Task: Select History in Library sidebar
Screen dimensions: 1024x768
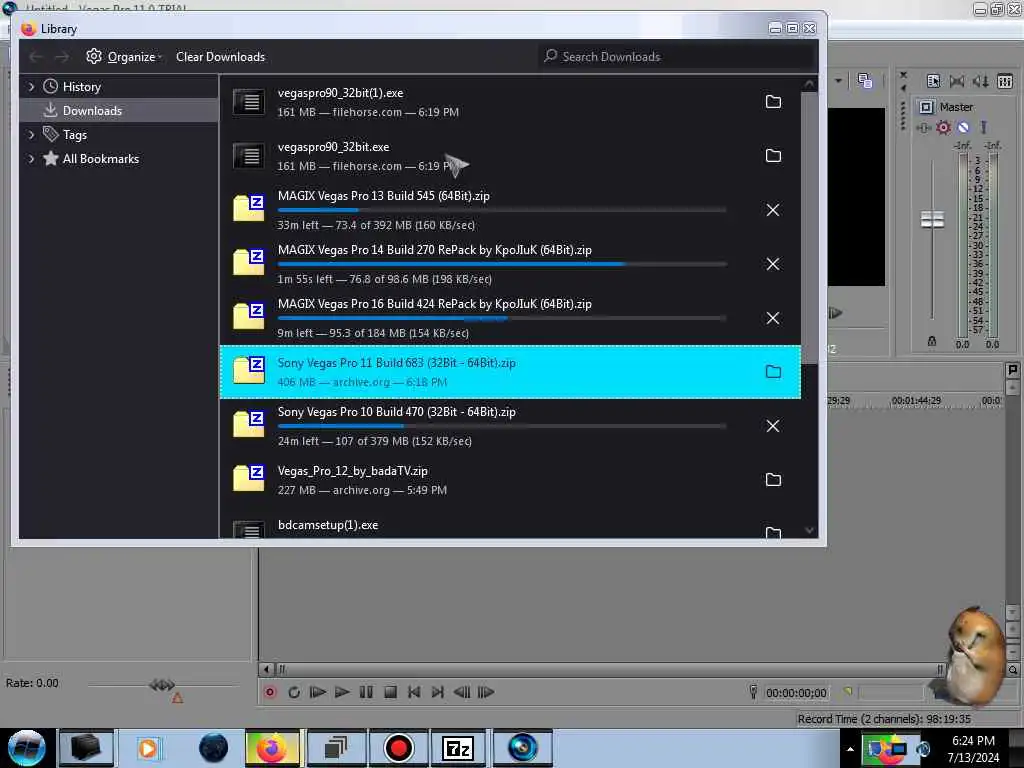Action: click(82, 87)
